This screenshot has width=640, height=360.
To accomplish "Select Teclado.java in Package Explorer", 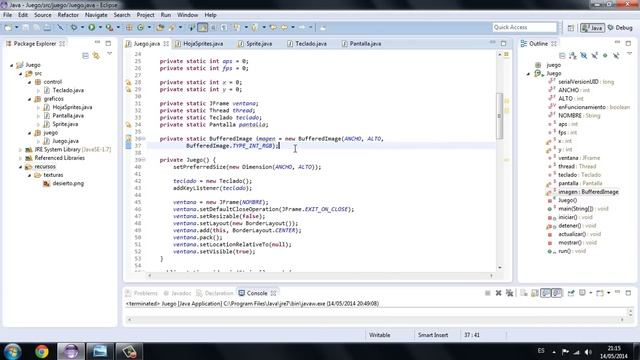I will [68, 90].
